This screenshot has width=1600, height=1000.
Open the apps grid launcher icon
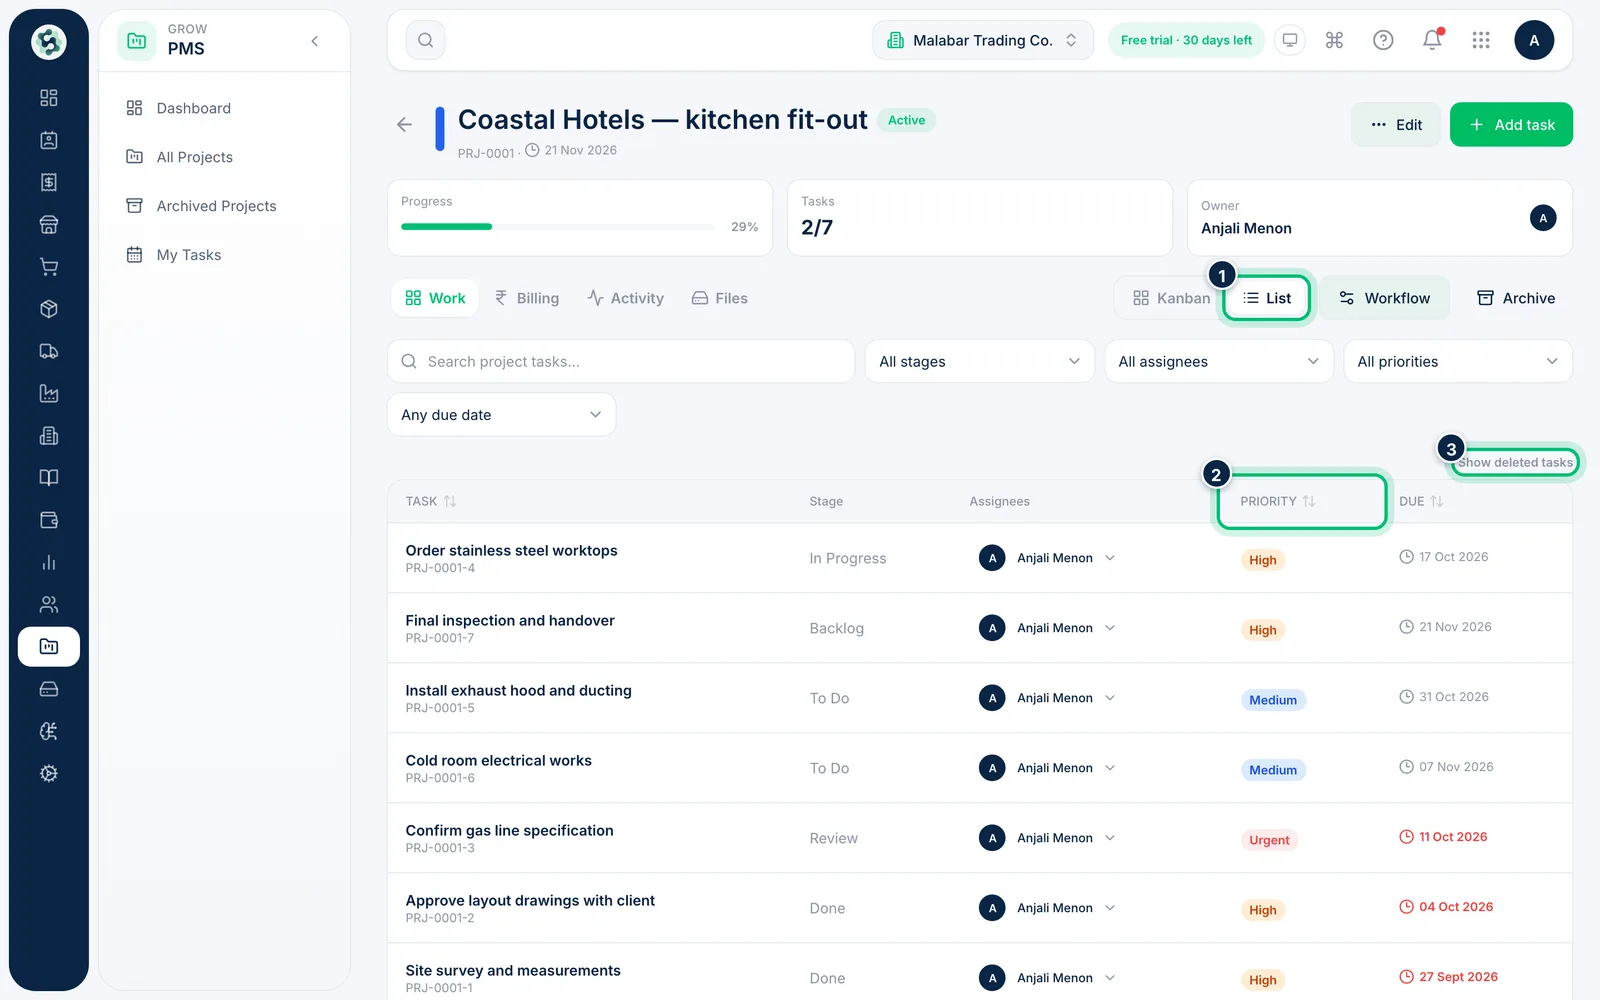1481,40
